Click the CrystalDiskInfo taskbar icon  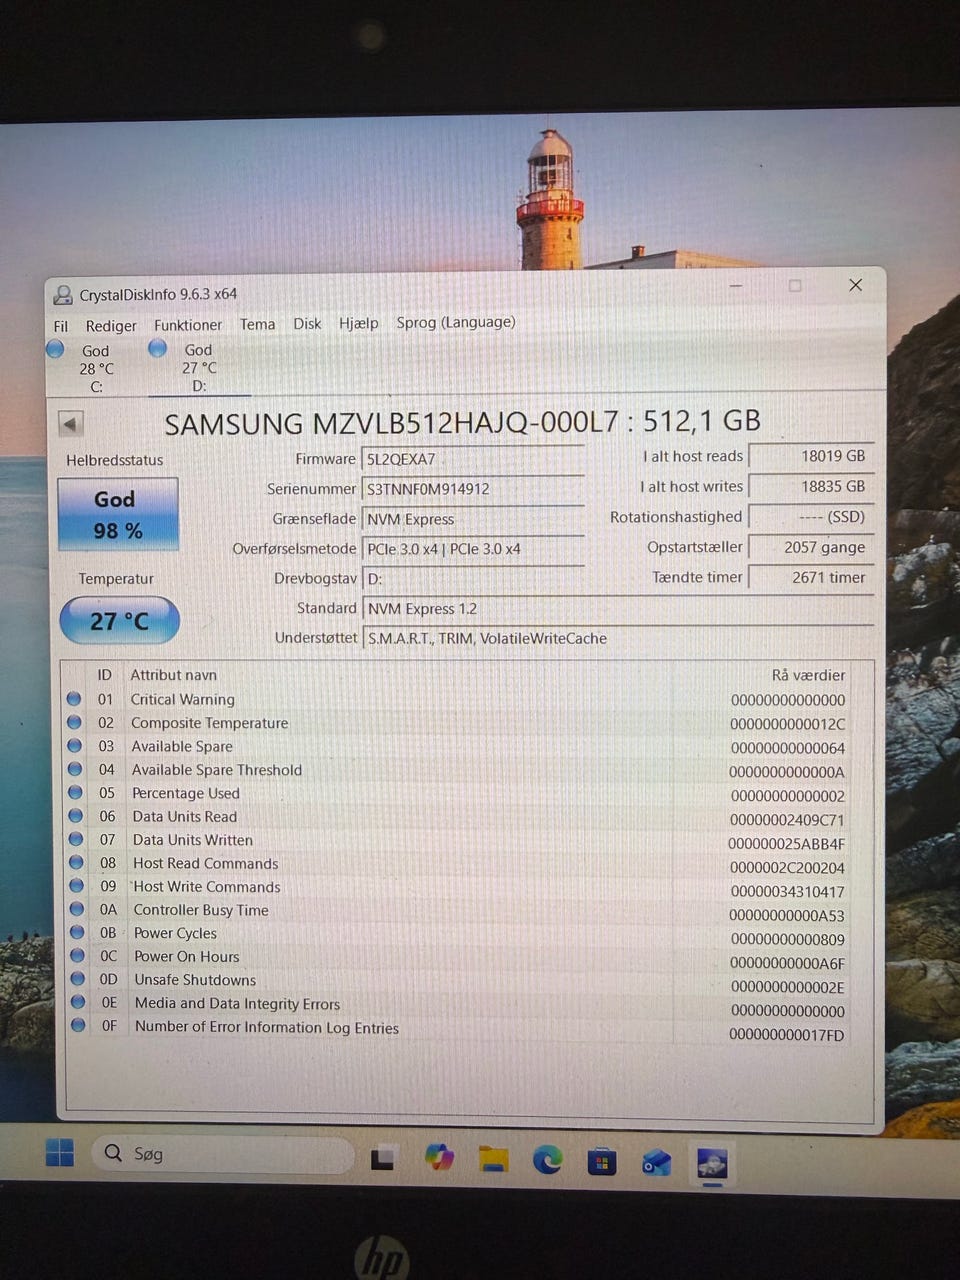coord(712,1163)
